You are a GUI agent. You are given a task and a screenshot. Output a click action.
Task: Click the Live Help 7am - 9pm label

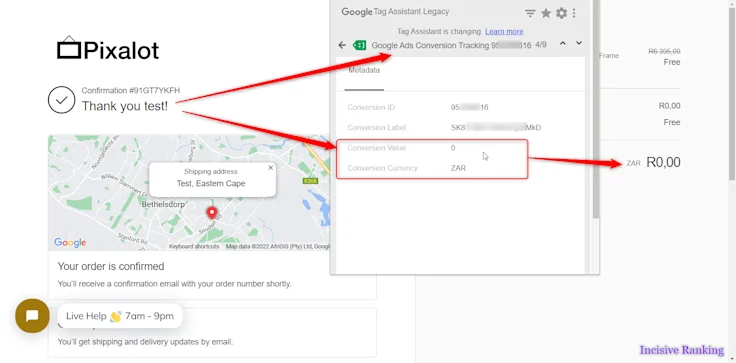(x=120, y=316)
